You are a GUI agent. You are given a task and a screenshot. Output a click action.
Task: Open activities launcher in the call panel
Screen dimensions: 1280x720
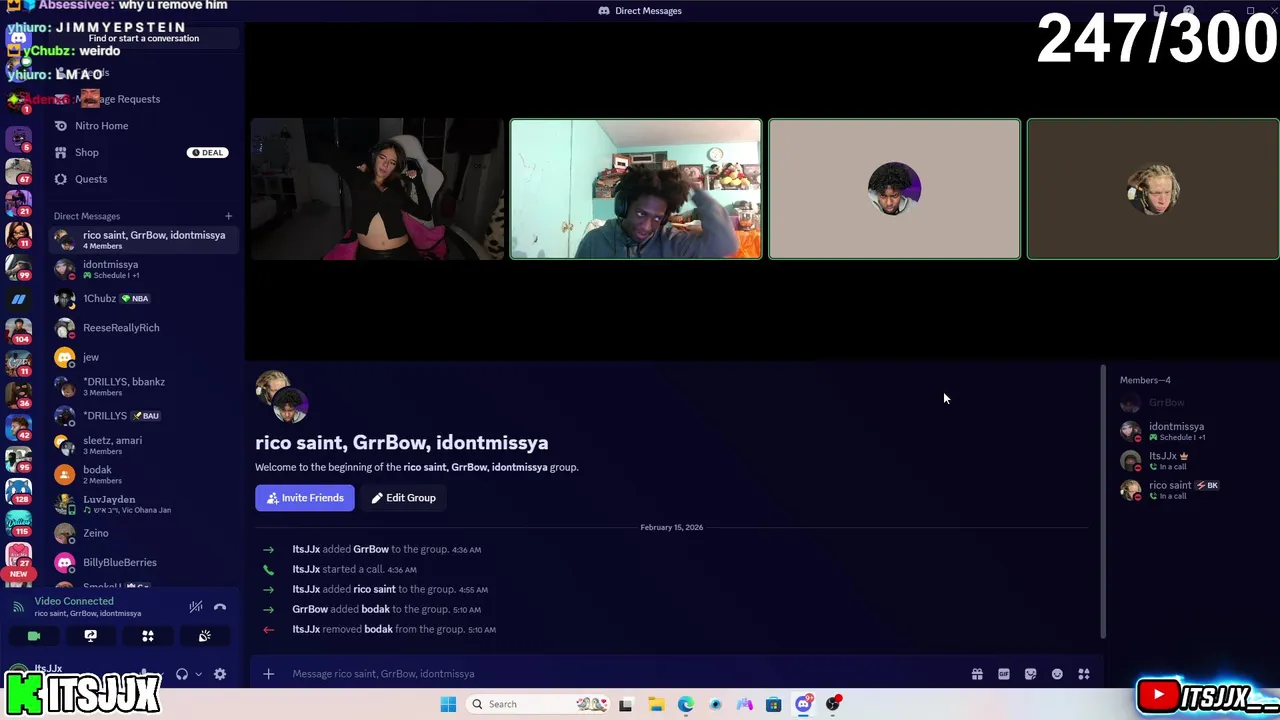pos(147,636)
